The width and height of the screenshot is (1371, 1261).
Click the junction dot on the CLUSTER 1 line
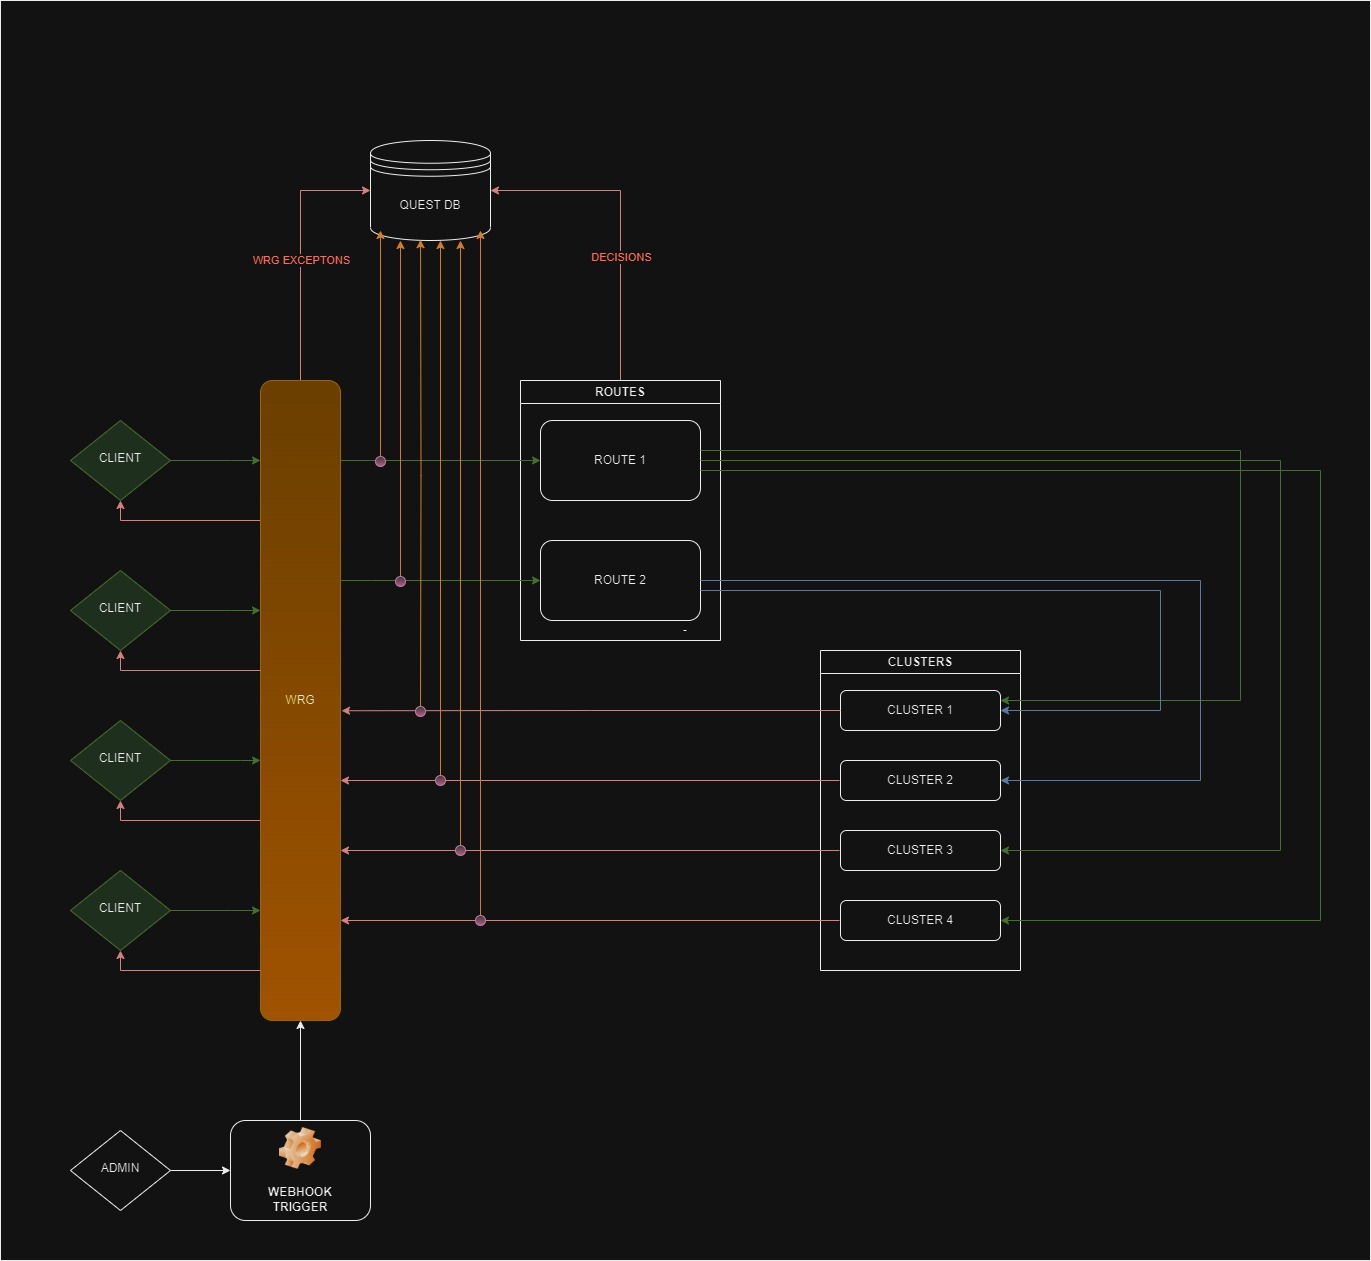pos(420,711)
